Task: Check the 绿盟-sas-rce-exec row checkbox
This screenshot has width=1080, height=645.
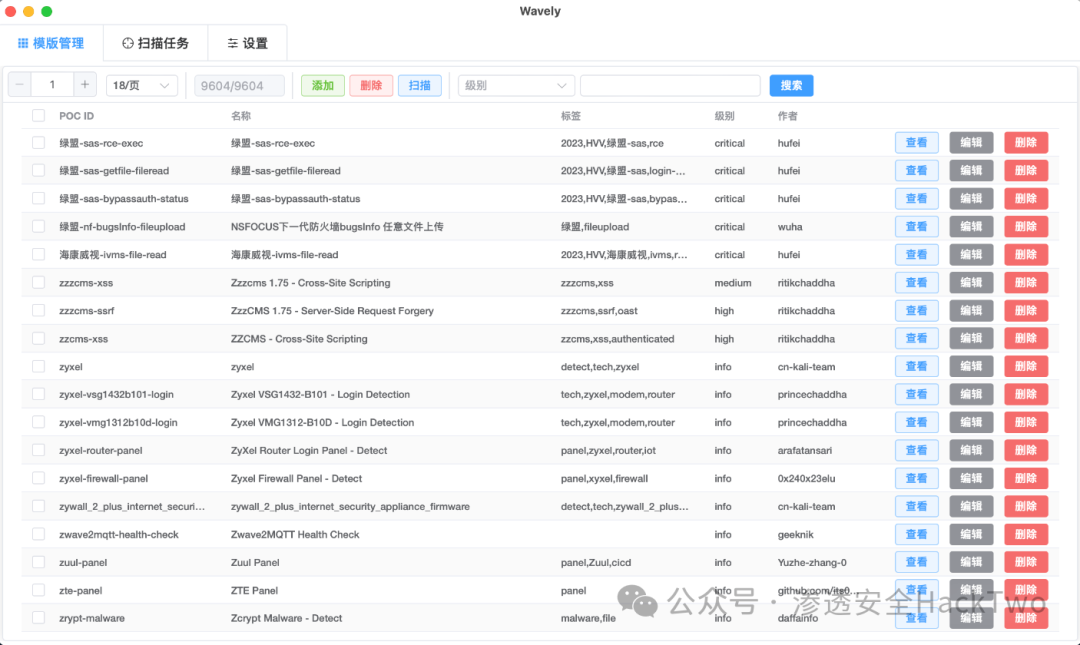Action: tap(39, 143)
